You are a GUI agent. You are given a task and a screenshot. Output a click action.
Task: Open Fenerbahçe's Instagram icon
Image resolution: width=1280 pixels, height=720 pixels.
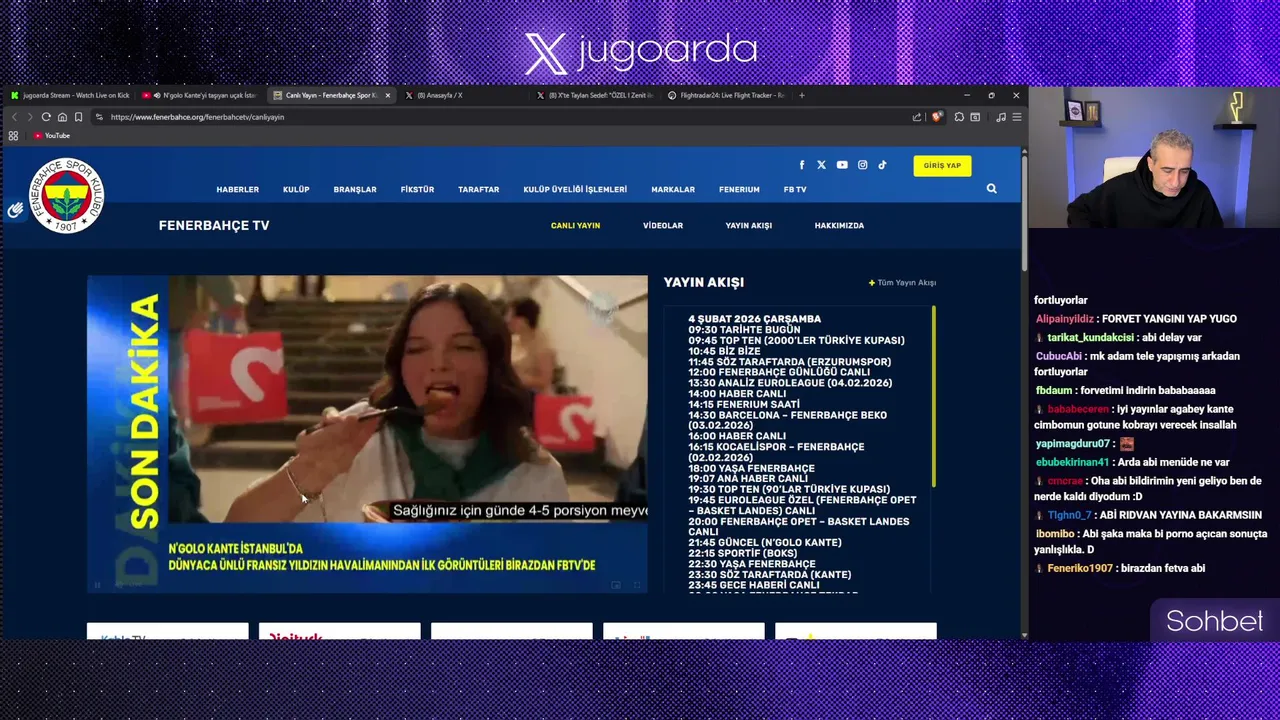(862, 165)
